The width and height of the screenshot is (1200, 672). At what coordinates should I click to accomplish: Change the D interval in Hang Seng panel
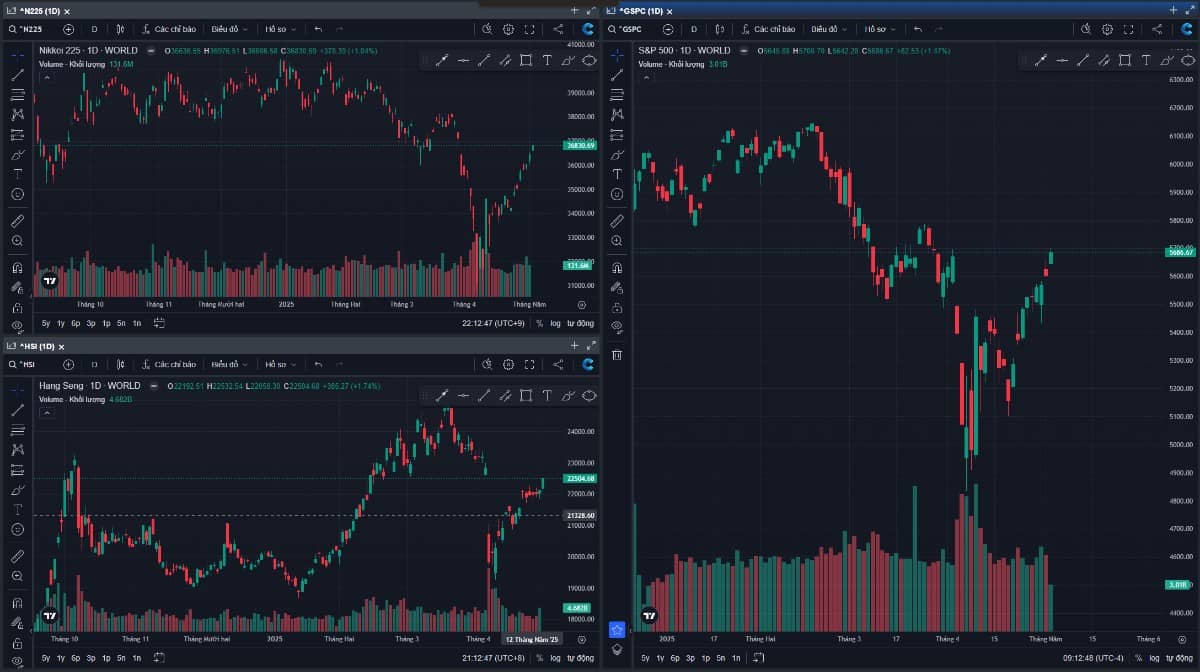(x=94, y=364)
